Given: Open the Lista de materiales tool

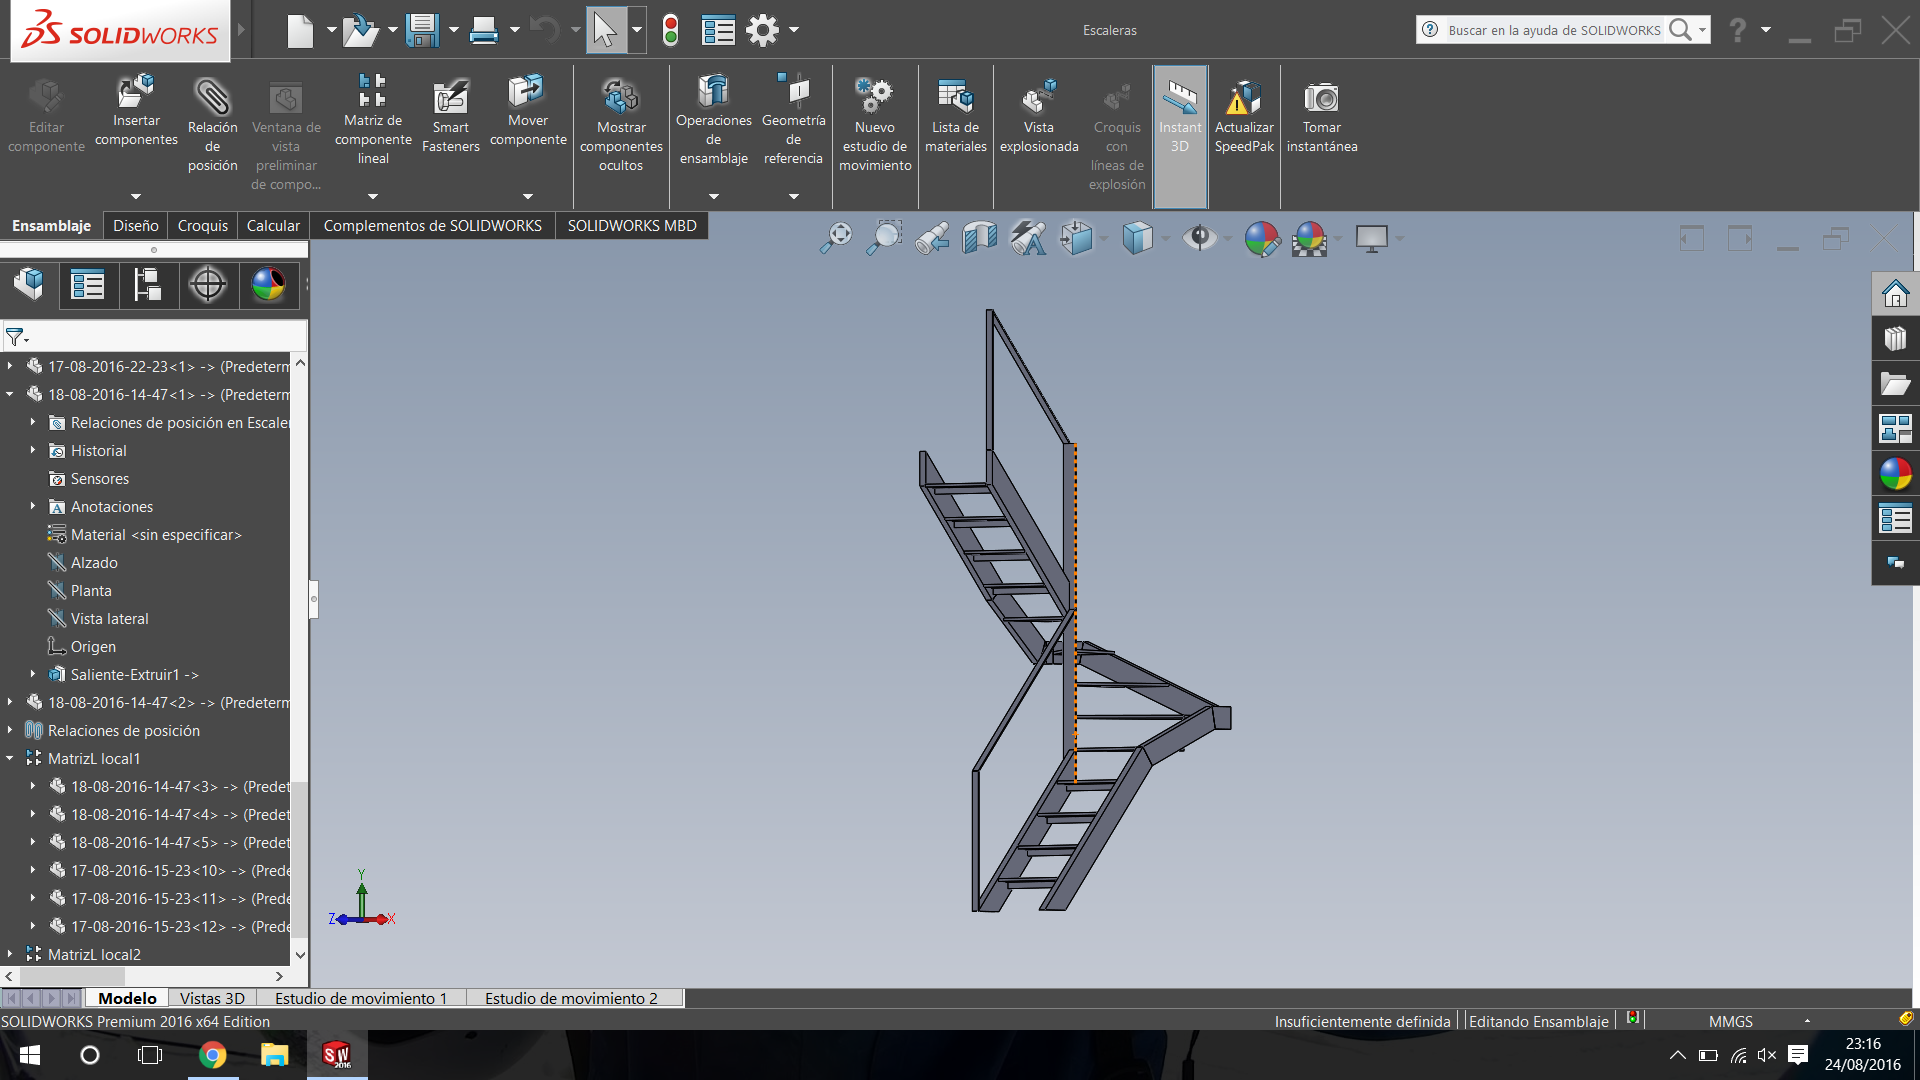Looking at the screenshot, I should click(955, 98).
